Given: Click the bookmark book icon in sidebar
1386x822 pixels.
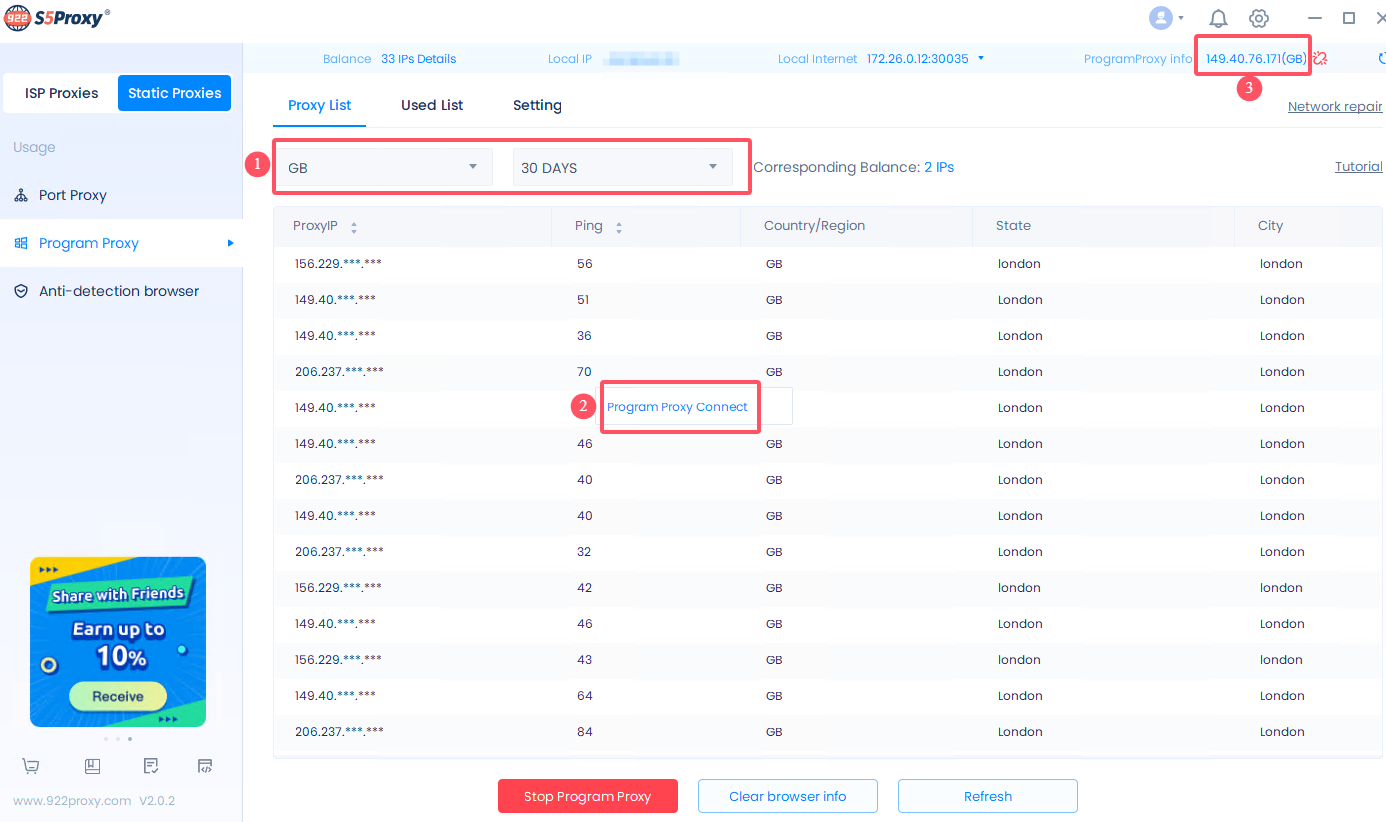Looking at the screenshot, I should (x=92, y=766).
